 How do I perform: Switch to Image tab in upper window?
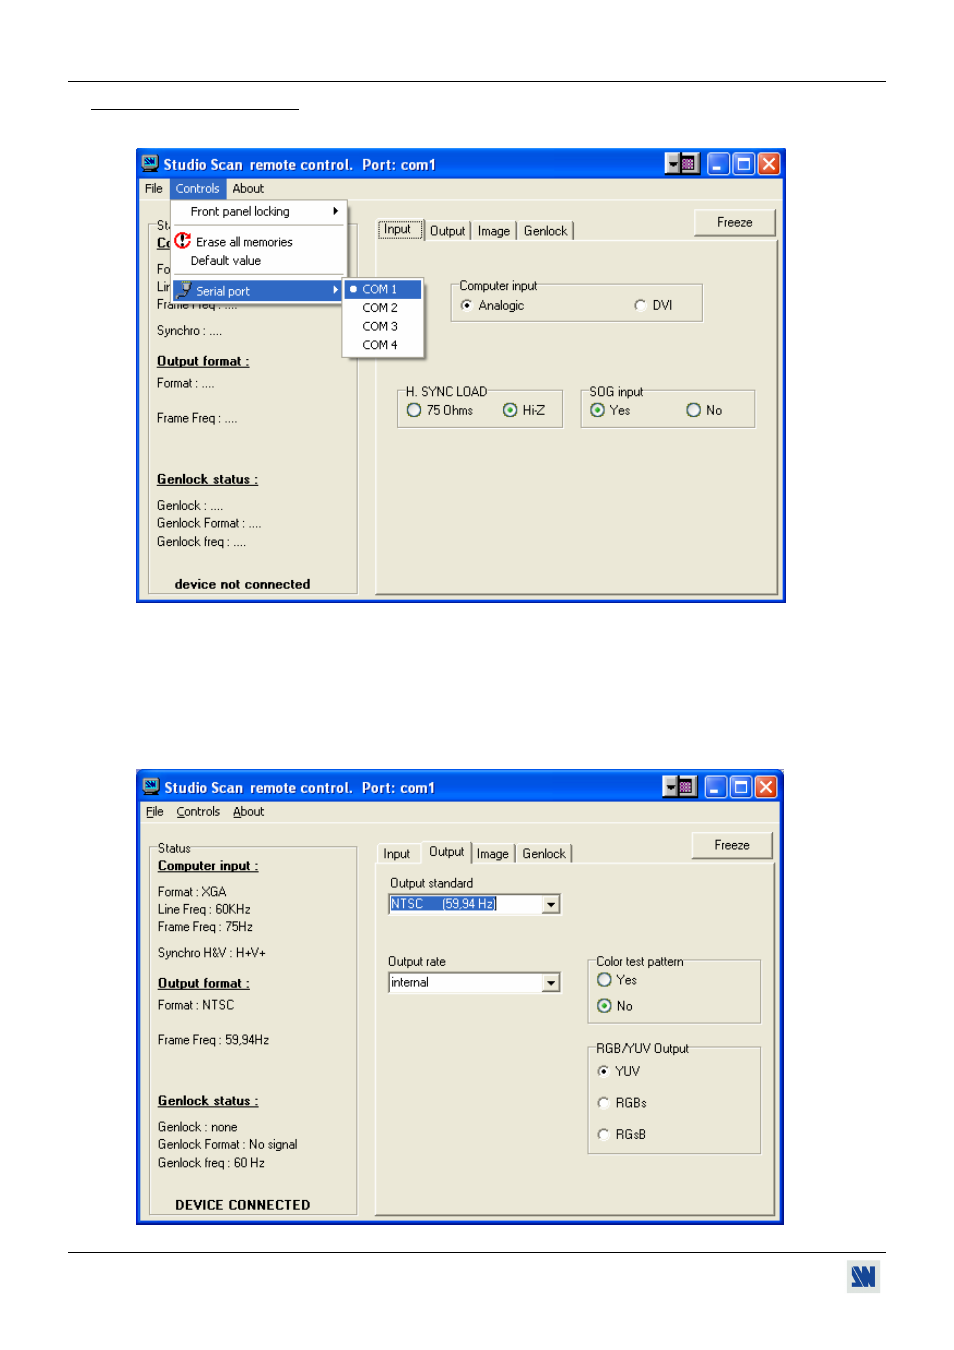494,231
